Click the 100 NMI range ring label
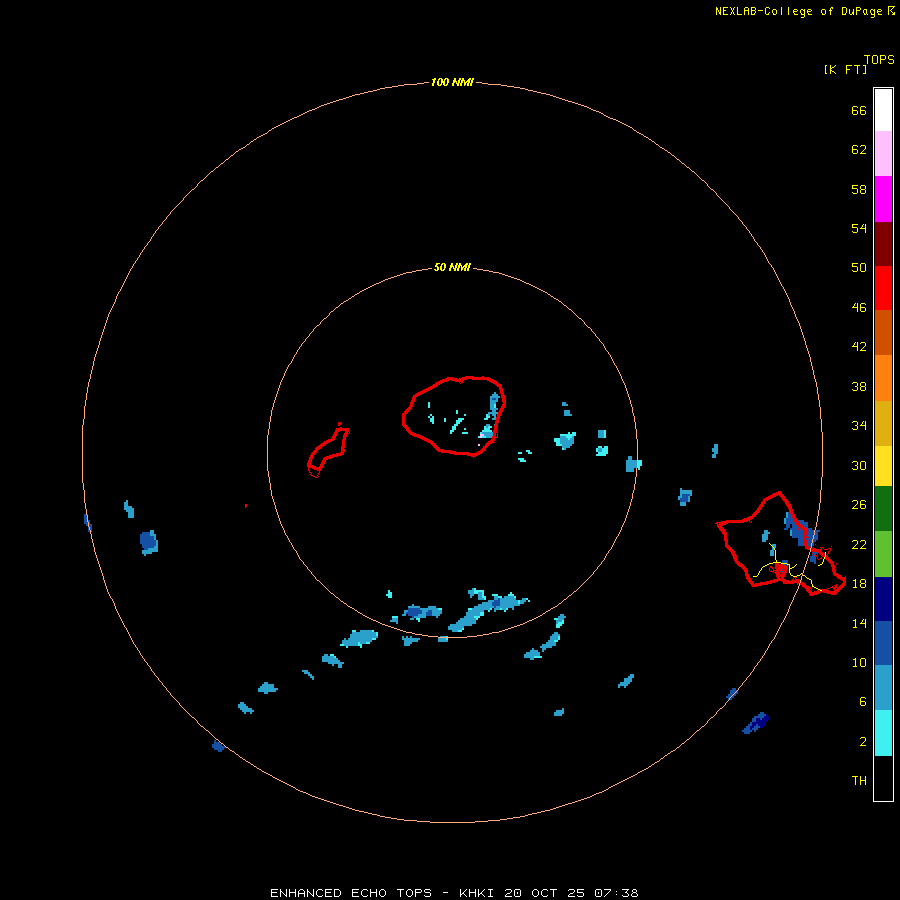Screen dimensions: 900x900 tap(452, 82)
